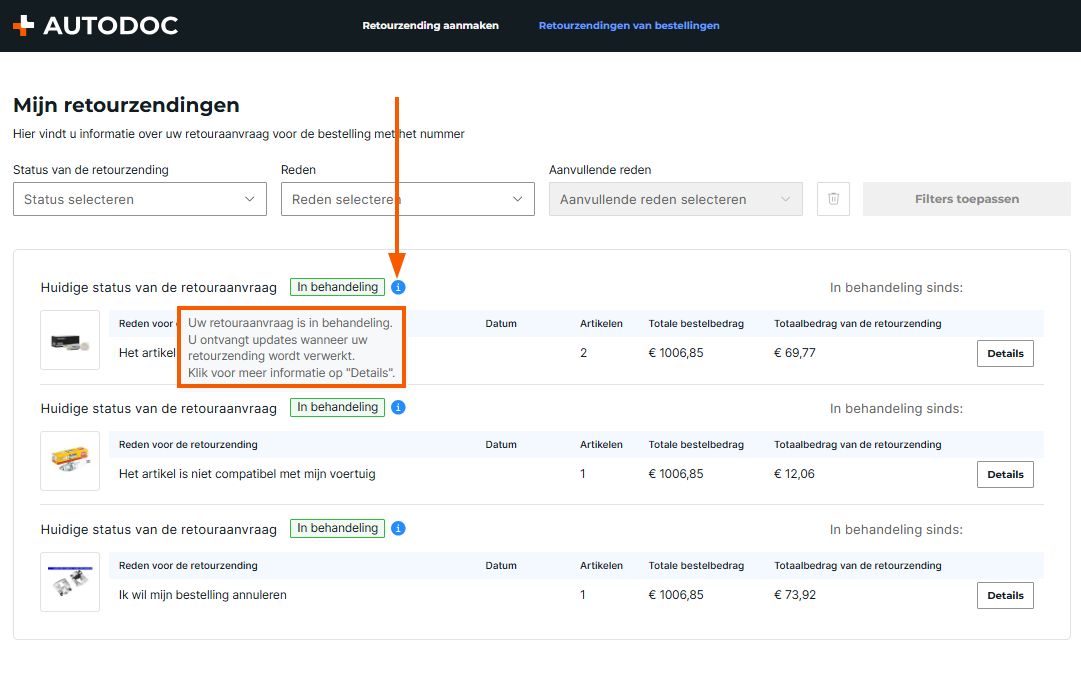Open 'Aanvullende reden selecteren' dropdown
This screenshot has height=694, width=1081.
(676, 199)
